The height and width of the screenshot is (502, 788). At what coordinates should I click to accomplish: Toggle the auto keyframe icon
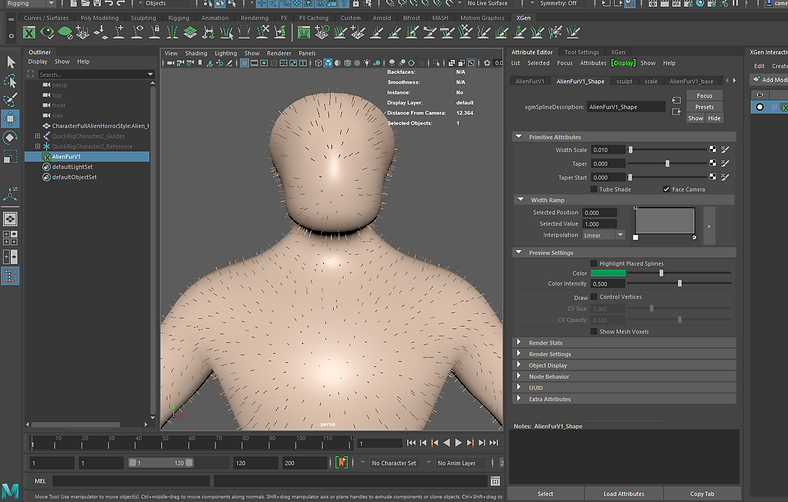[342, 462]
